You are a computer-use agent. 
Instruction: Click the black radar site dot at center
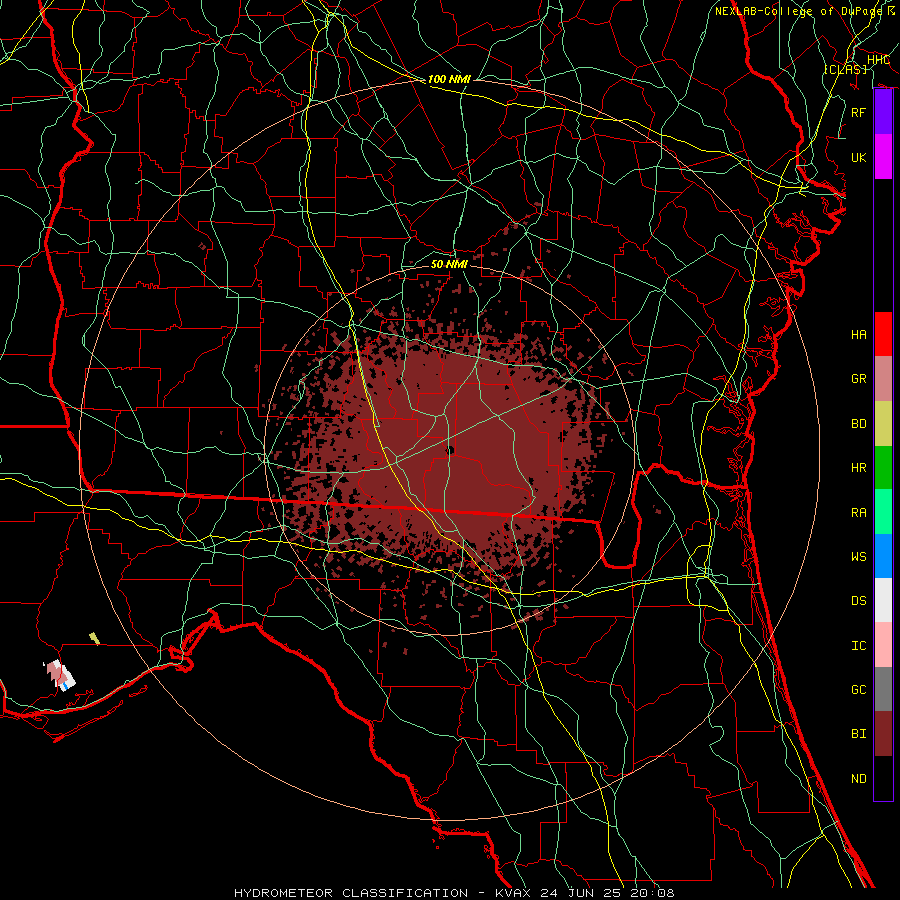pos(451,451)
